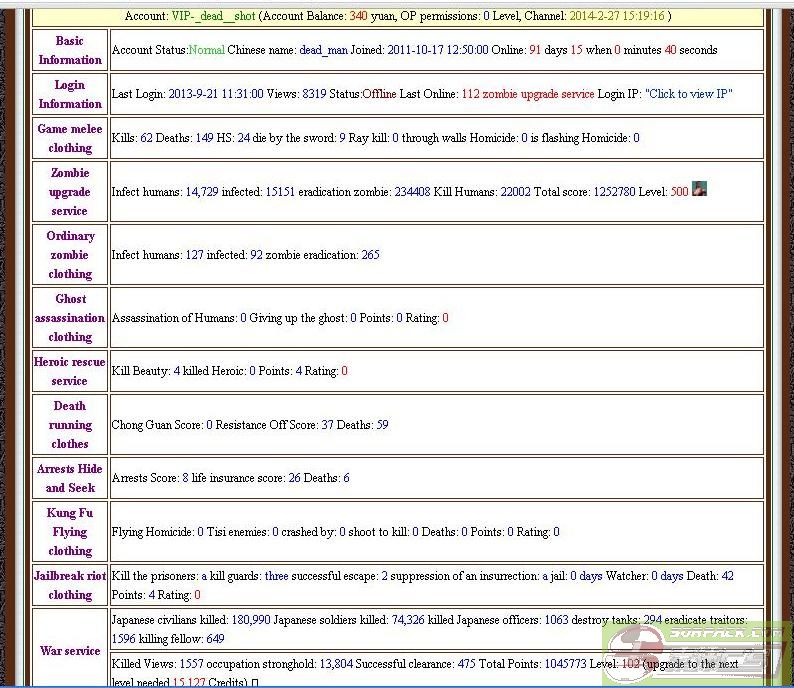
Task: Open the Basic Information section header
Action: point(70,50)
